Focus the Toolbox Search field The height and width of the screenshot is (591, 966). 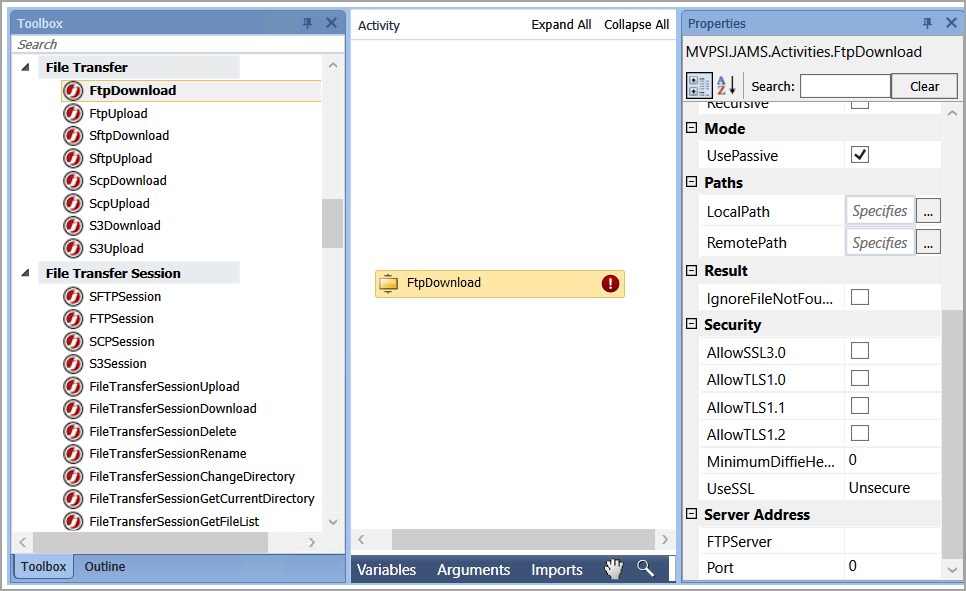click(177, 44)
